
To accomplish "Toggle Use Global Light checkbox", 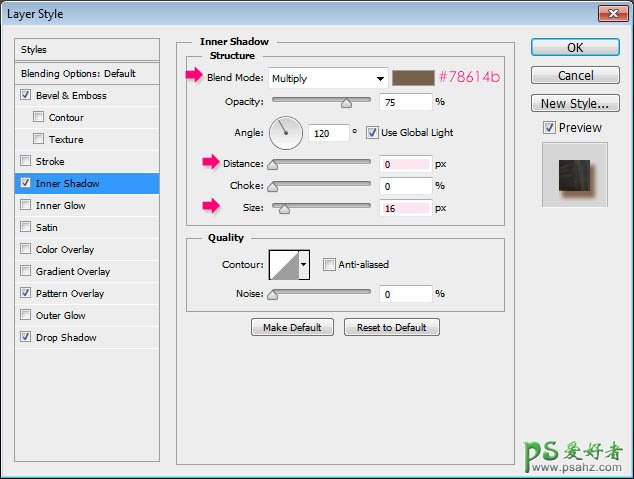I will (372, 133).
